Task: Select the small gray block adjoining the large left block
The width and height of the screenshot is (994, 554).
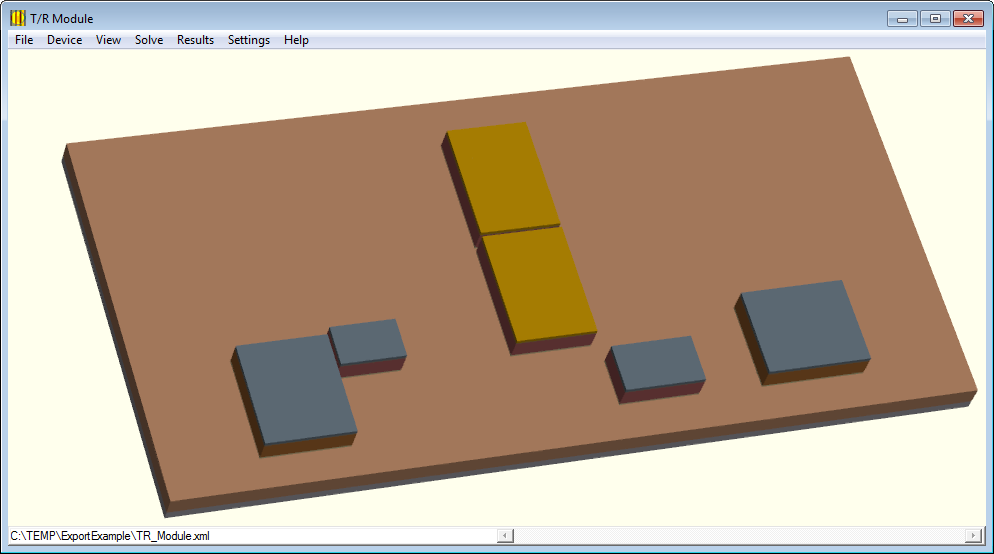Action: point(369,342)
